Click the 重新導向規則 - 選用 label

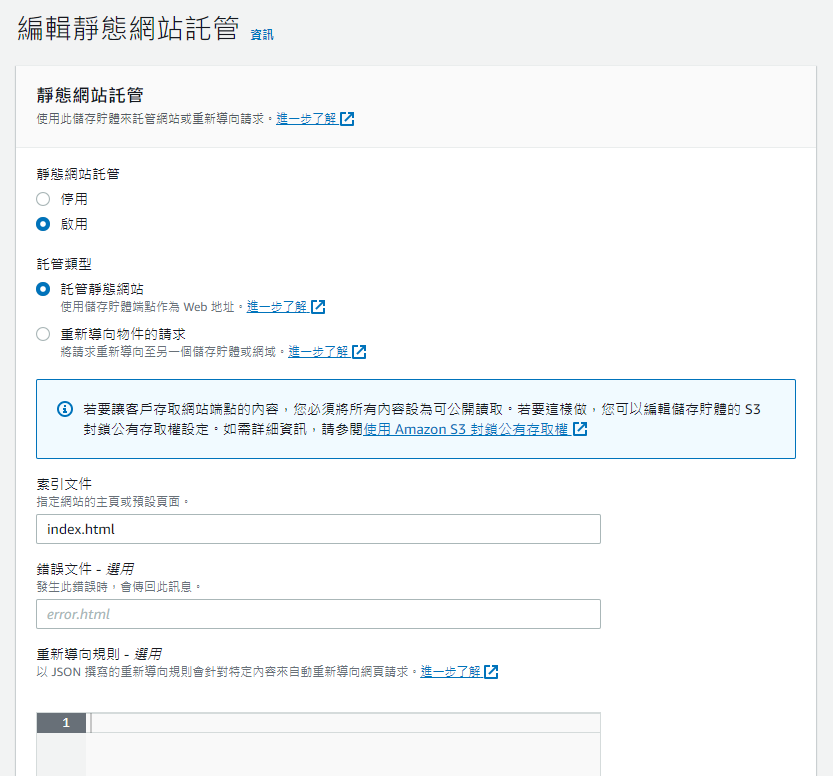click(x=99, y=654)
